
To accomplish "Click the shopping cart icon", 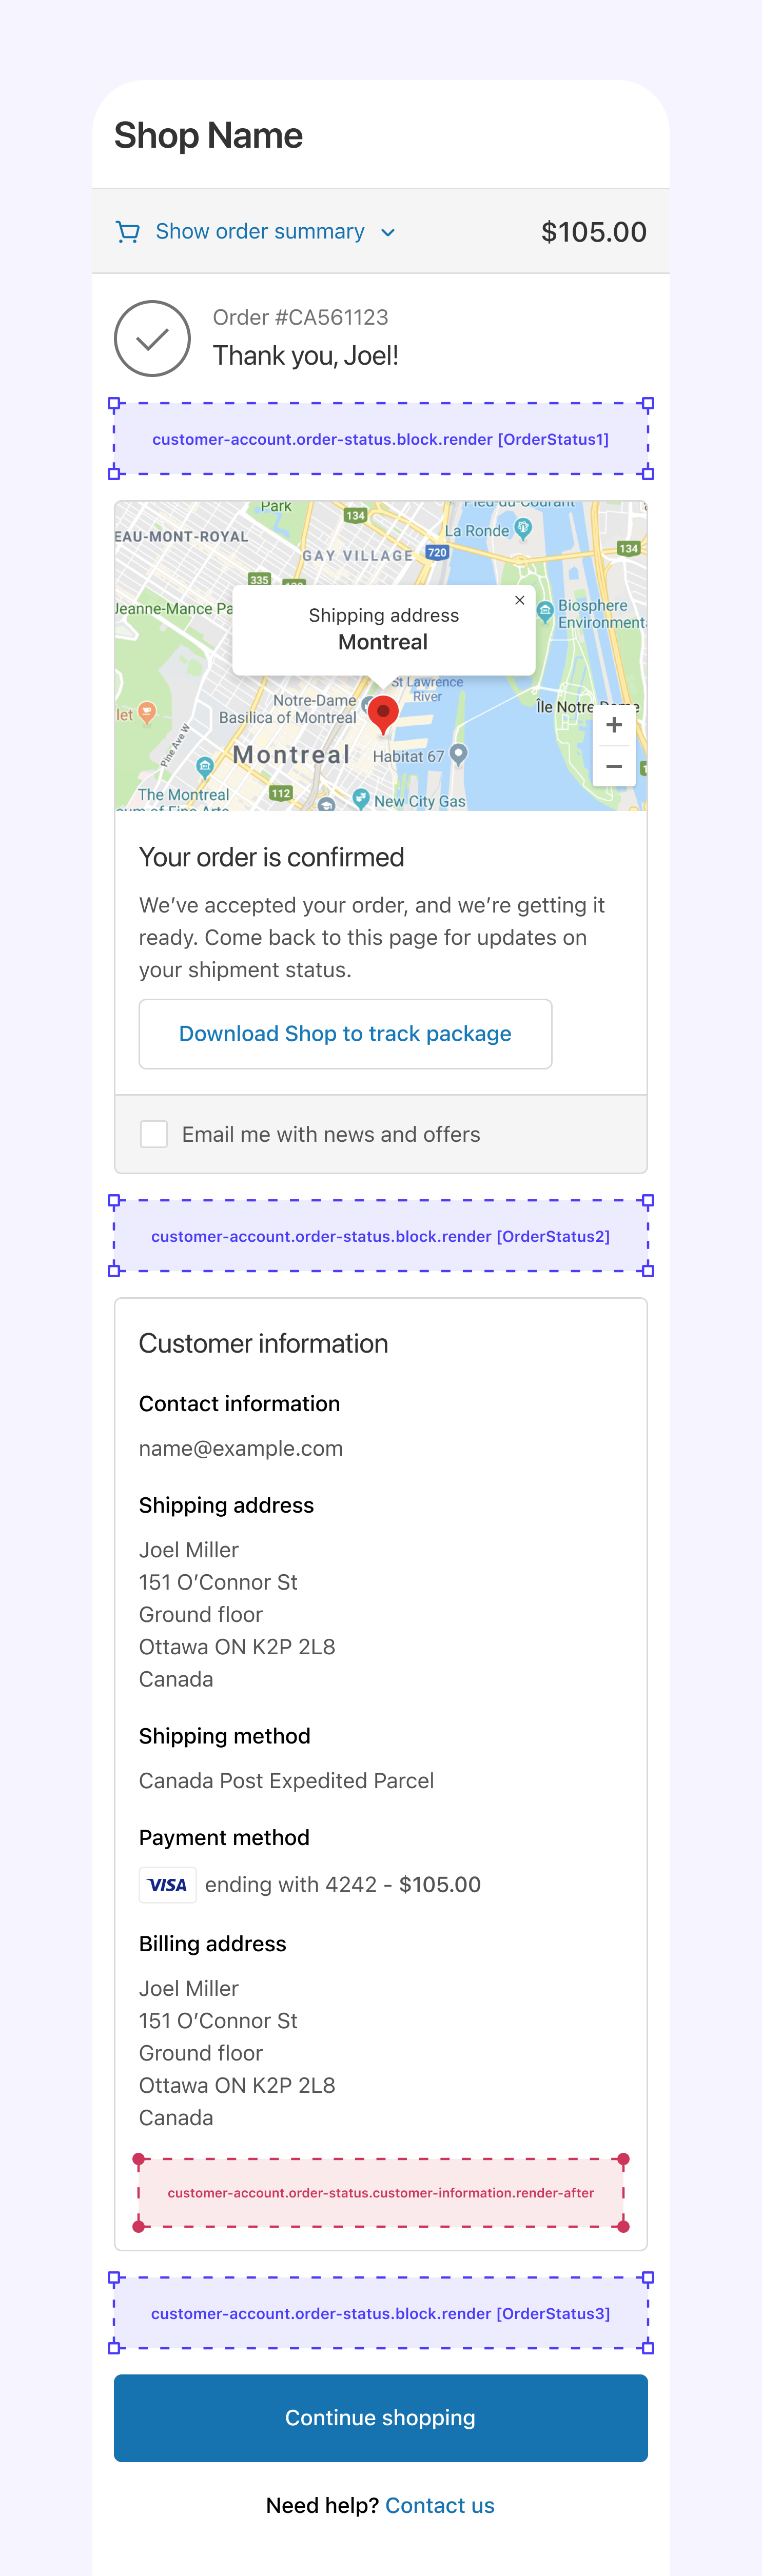I will 127,232.
